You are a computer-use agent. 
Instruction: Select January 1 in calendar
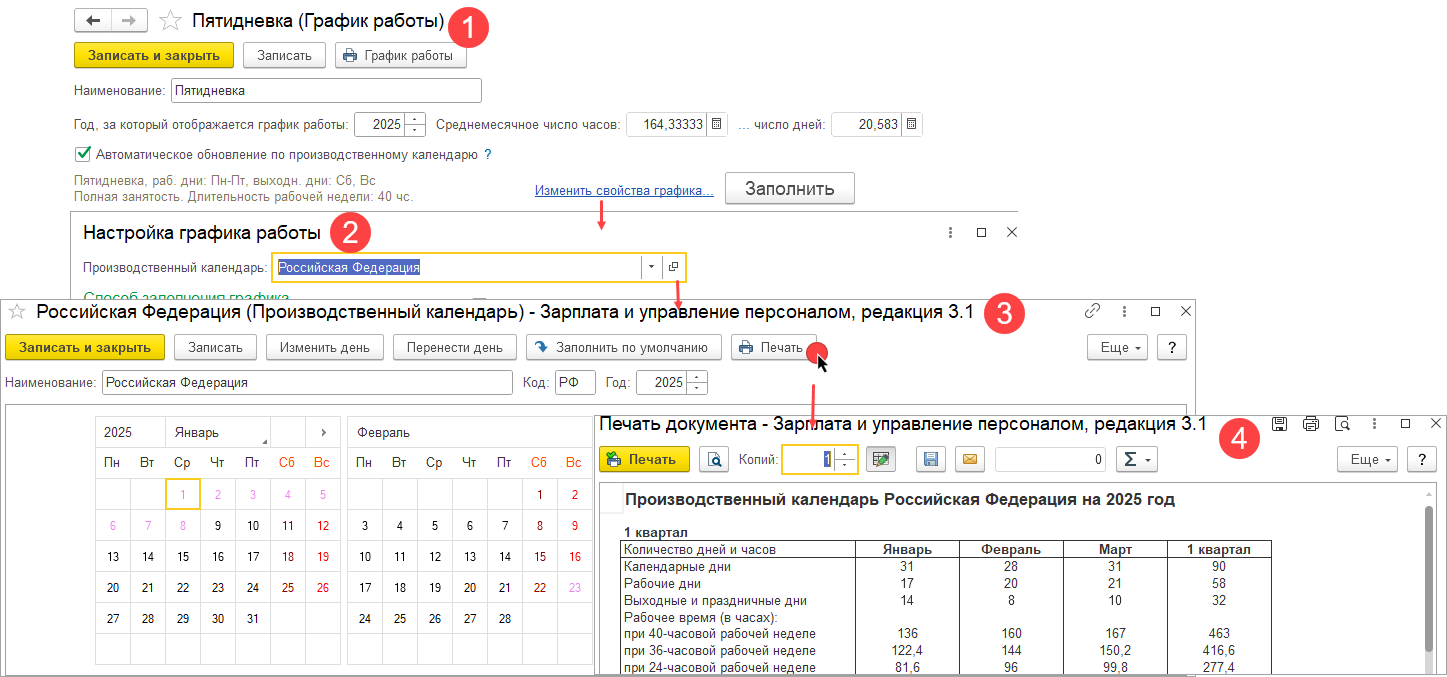point(182,494)
